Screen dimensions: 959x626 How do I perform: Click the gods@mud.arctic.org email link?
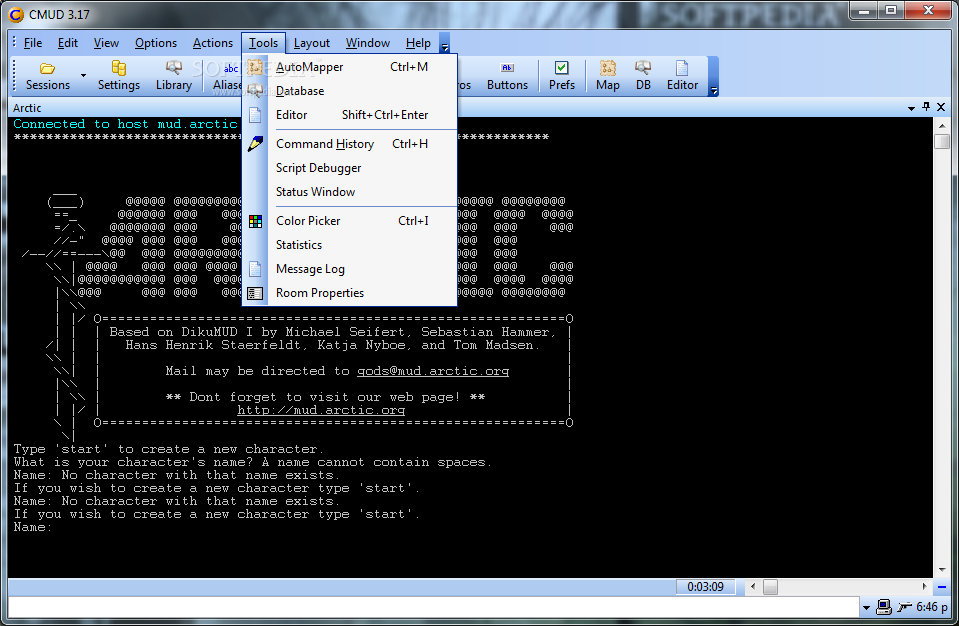point(432,371)
